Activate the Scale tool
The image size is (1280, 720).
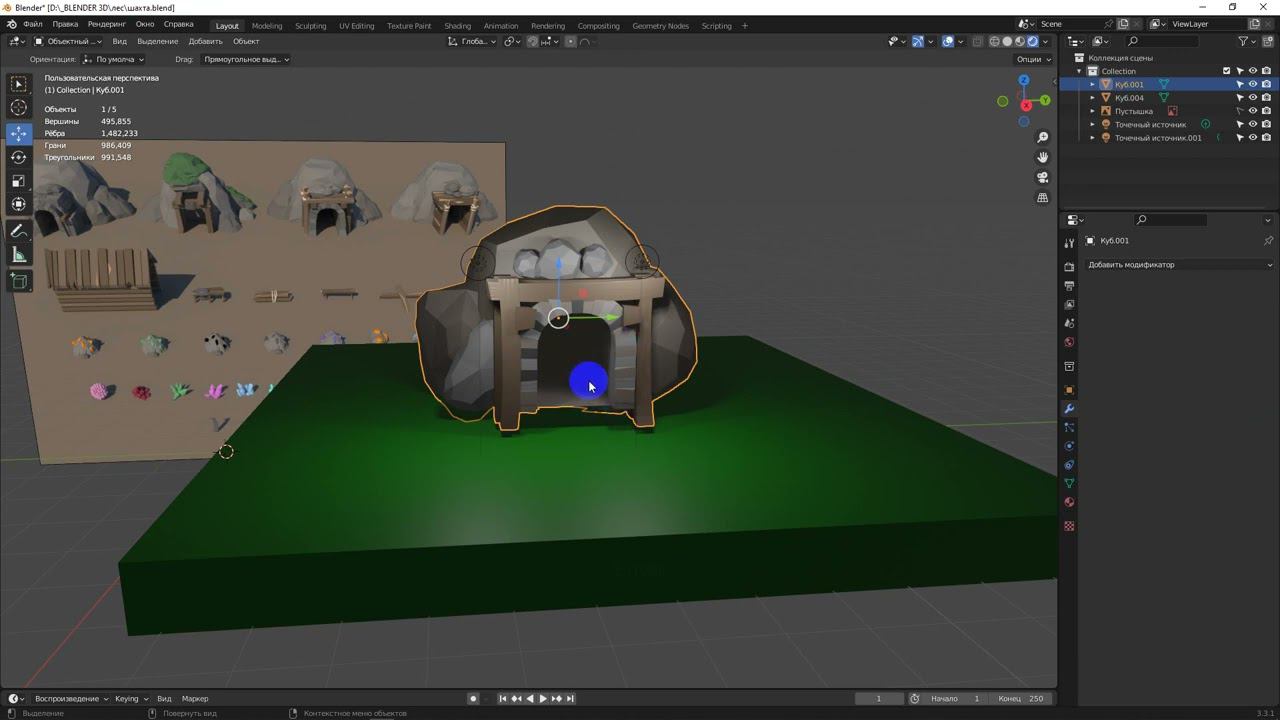18,181
